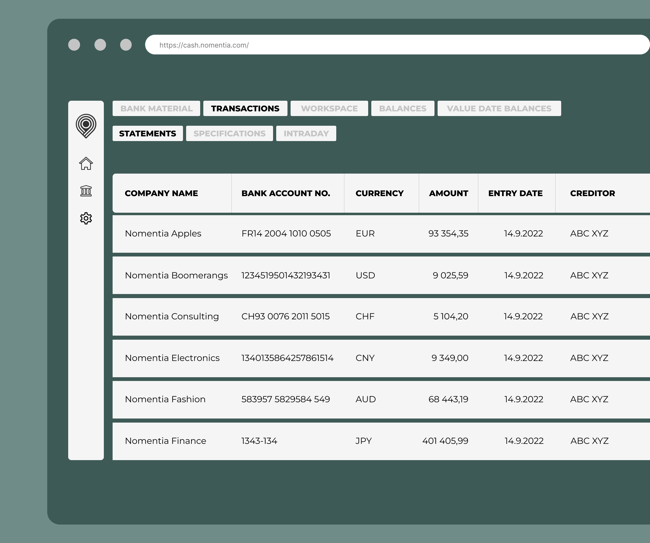Click the USD currency cell

click(x=365, y=276)
